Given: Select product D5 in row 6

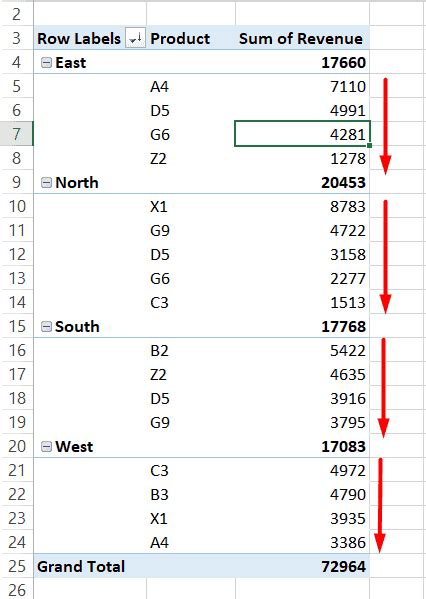Looking at the screenshot, I should [191, 110].
